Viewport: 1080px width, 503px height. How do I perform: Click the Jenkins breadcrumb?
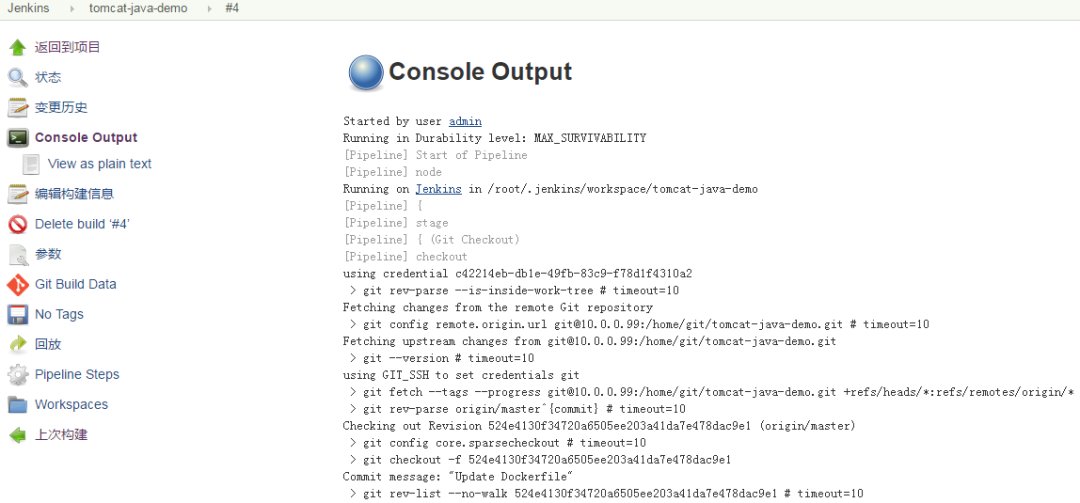pyautogui.click(x=28, y=9)
